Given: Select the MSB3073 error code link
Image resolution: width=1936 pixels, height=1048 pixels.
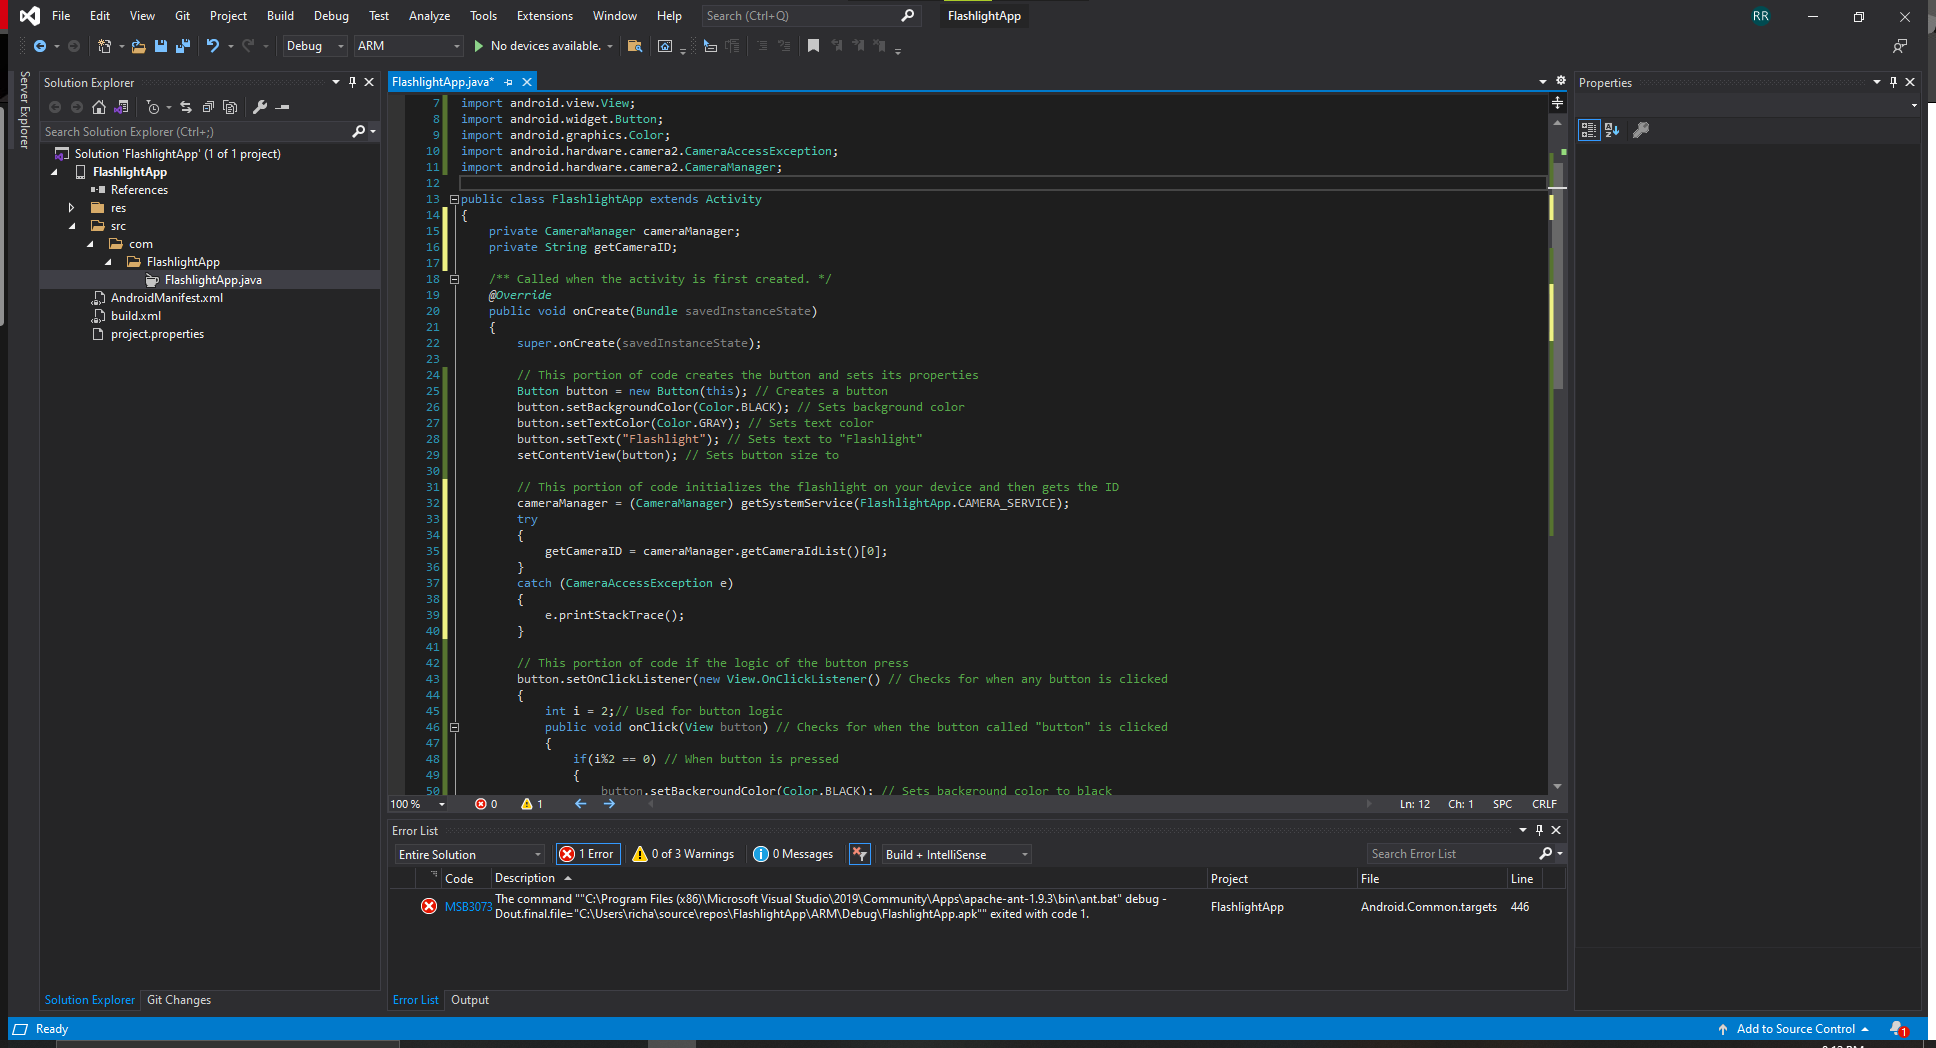Looking at the screenshot, I should pyautogui.click(x=466, y=906).
